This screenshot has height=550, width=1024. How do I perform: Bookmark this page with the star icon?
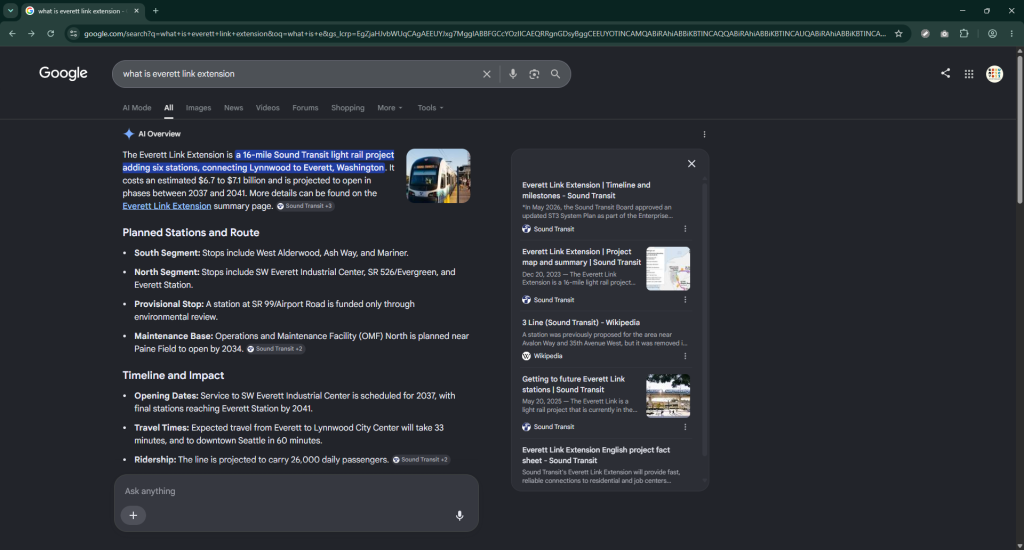pos(899,33)
